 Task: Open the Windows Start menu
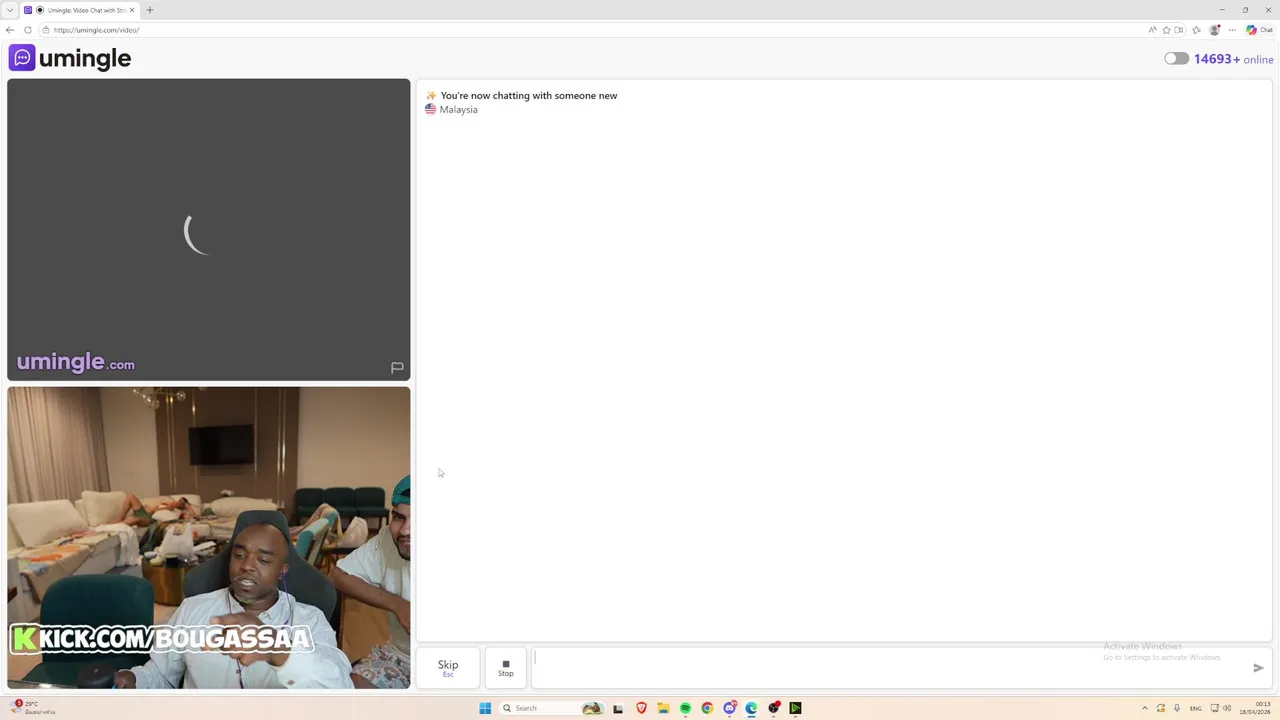pos(485,708)
